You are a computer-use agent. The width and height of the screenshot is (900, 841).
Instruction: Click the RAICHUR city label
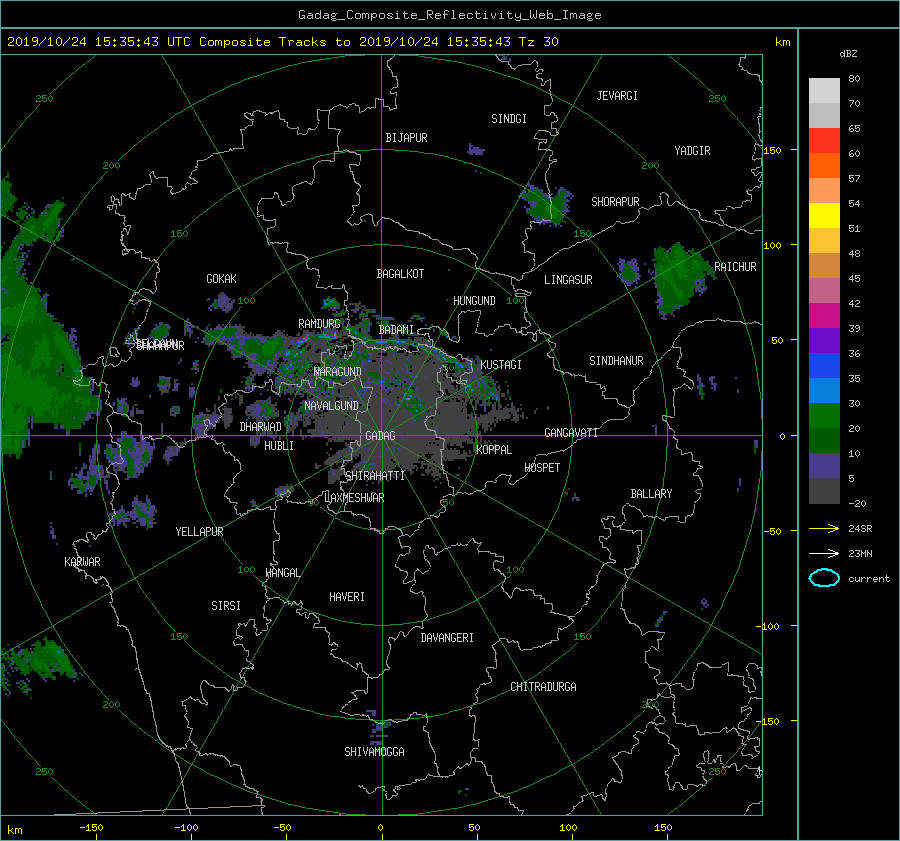tap(735, 267)
